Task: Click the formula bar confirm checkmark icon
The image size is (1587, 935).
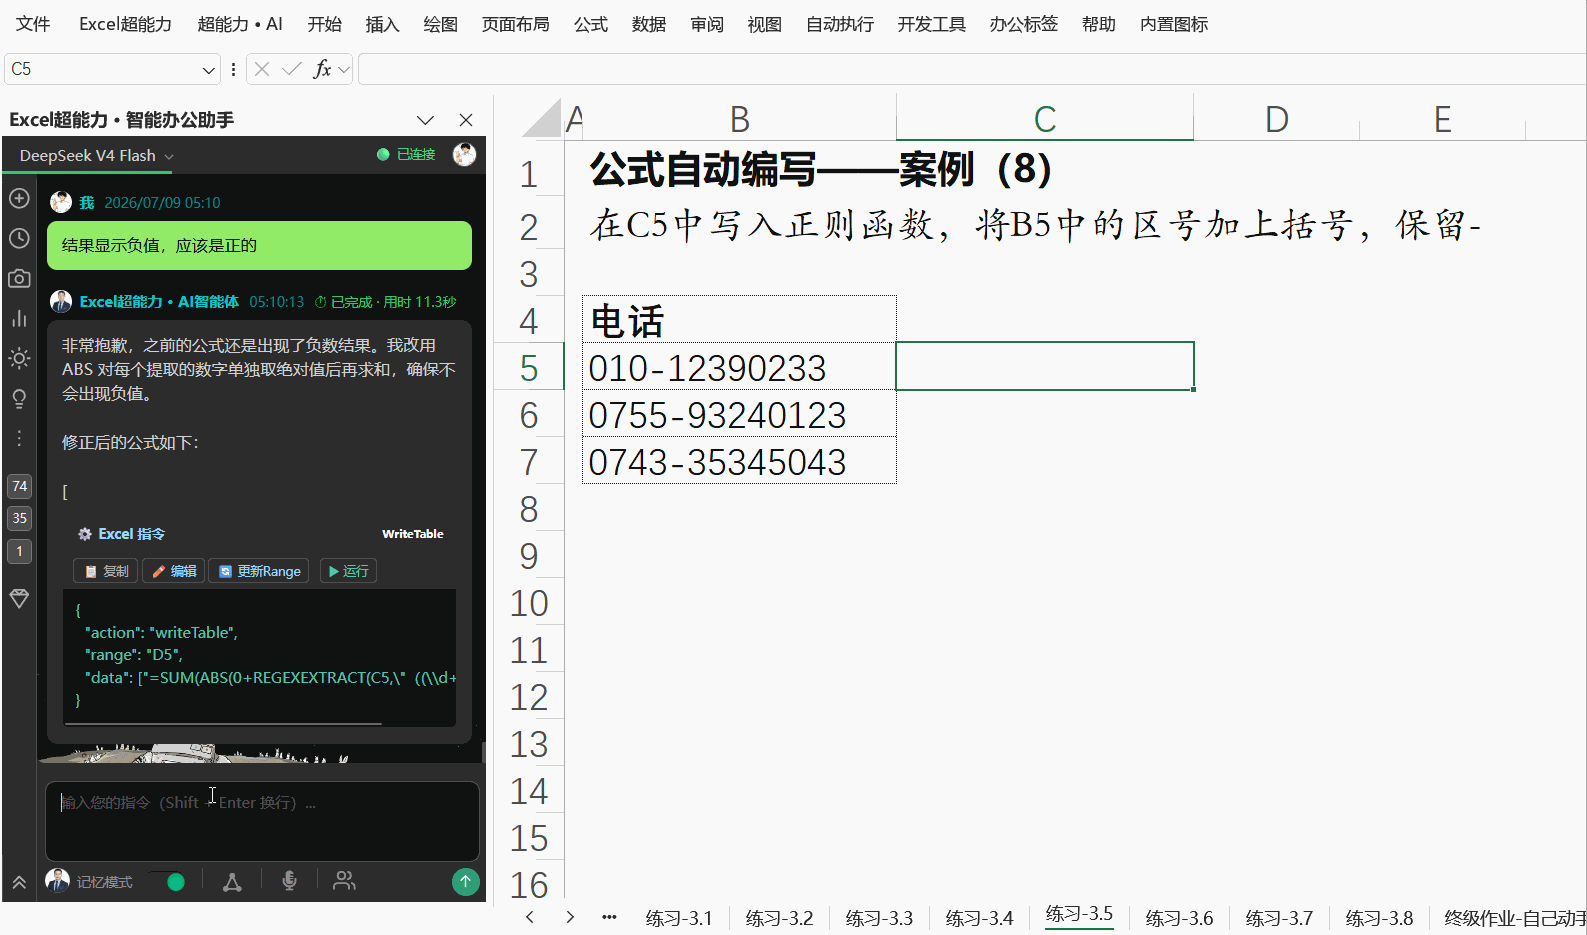Action: coord(292,69)
